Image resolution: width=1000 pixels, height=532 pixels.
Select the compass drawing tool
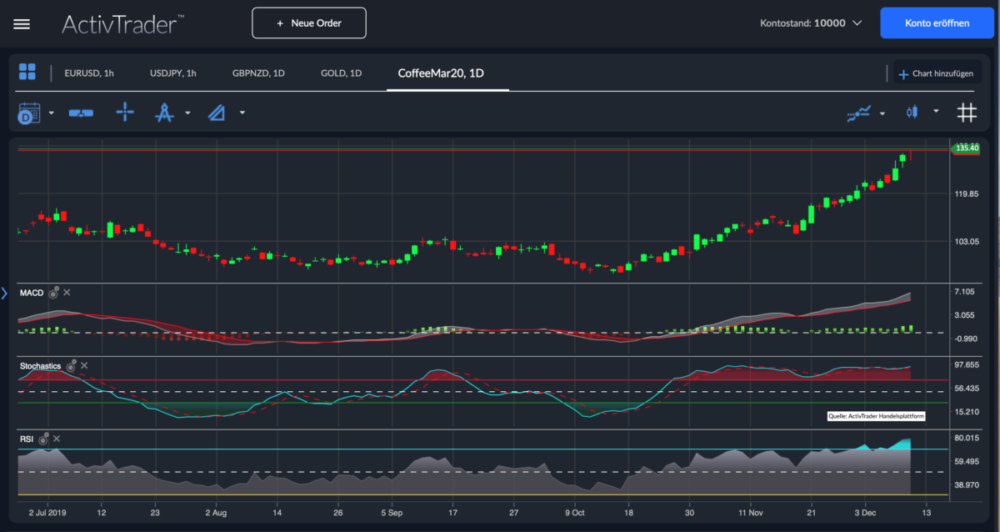pyautogui.click(x=165, y=113)
